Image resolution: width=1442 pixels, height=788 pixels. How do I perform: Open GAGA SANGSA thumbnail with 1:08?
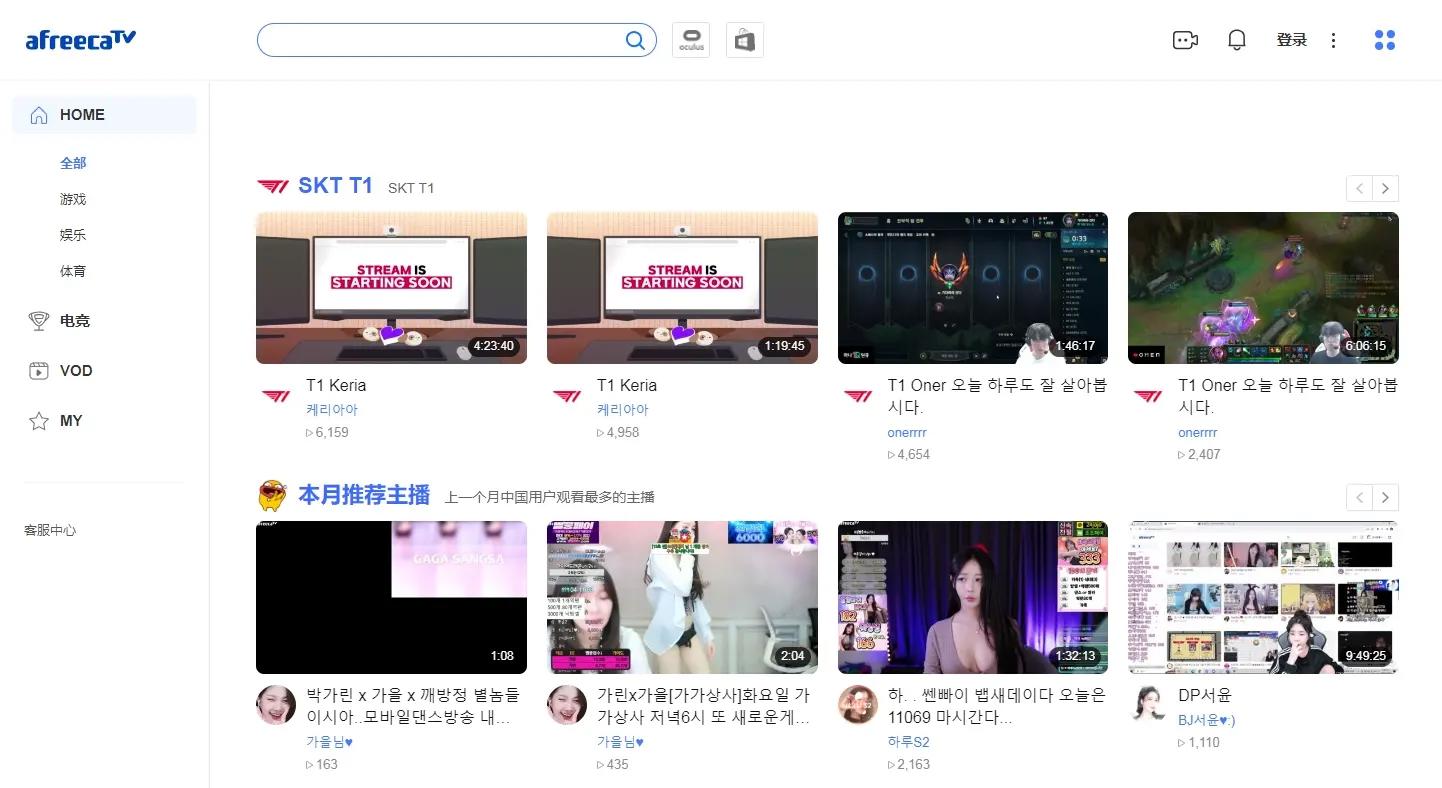click(x=391, y=597)
